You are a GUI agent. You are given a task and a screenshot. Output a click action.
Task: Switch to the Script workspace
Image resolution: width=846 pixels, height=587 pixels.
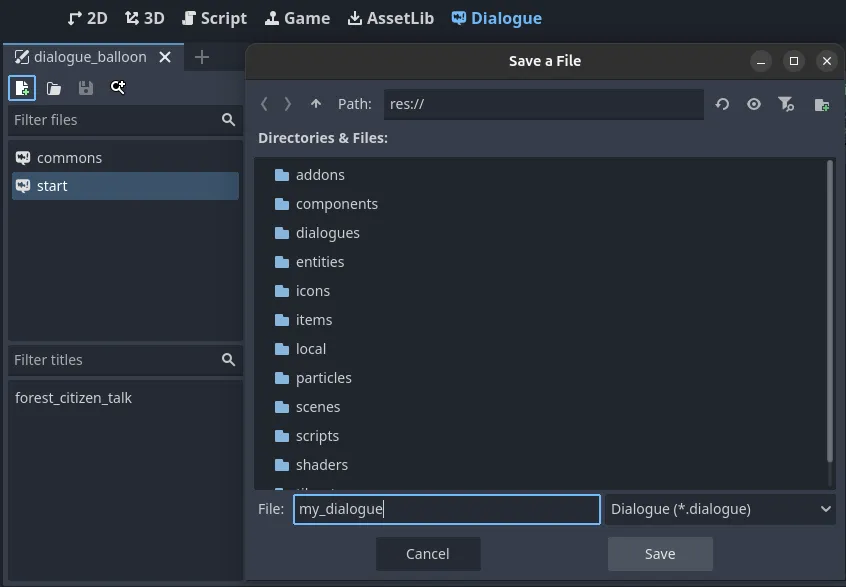coord(214,17)
